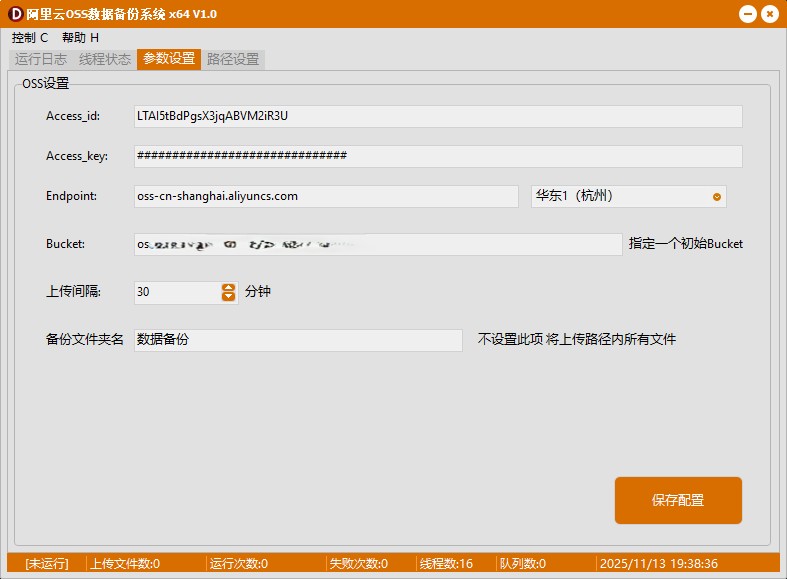Viewport: 787px width, 579px height.
Task: Select the 参数设置 tab
Action: point(169,59)
